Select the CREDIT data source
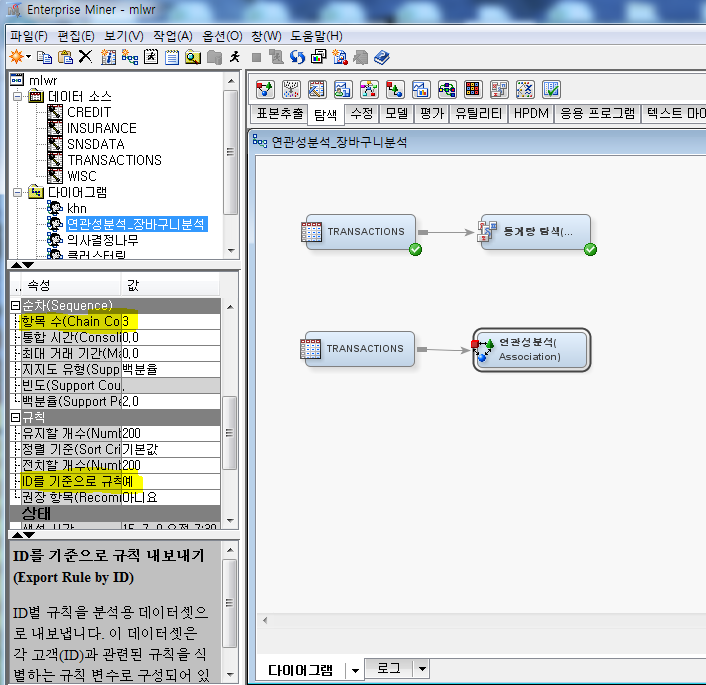The image size is (706, 685). coord(89,112)
